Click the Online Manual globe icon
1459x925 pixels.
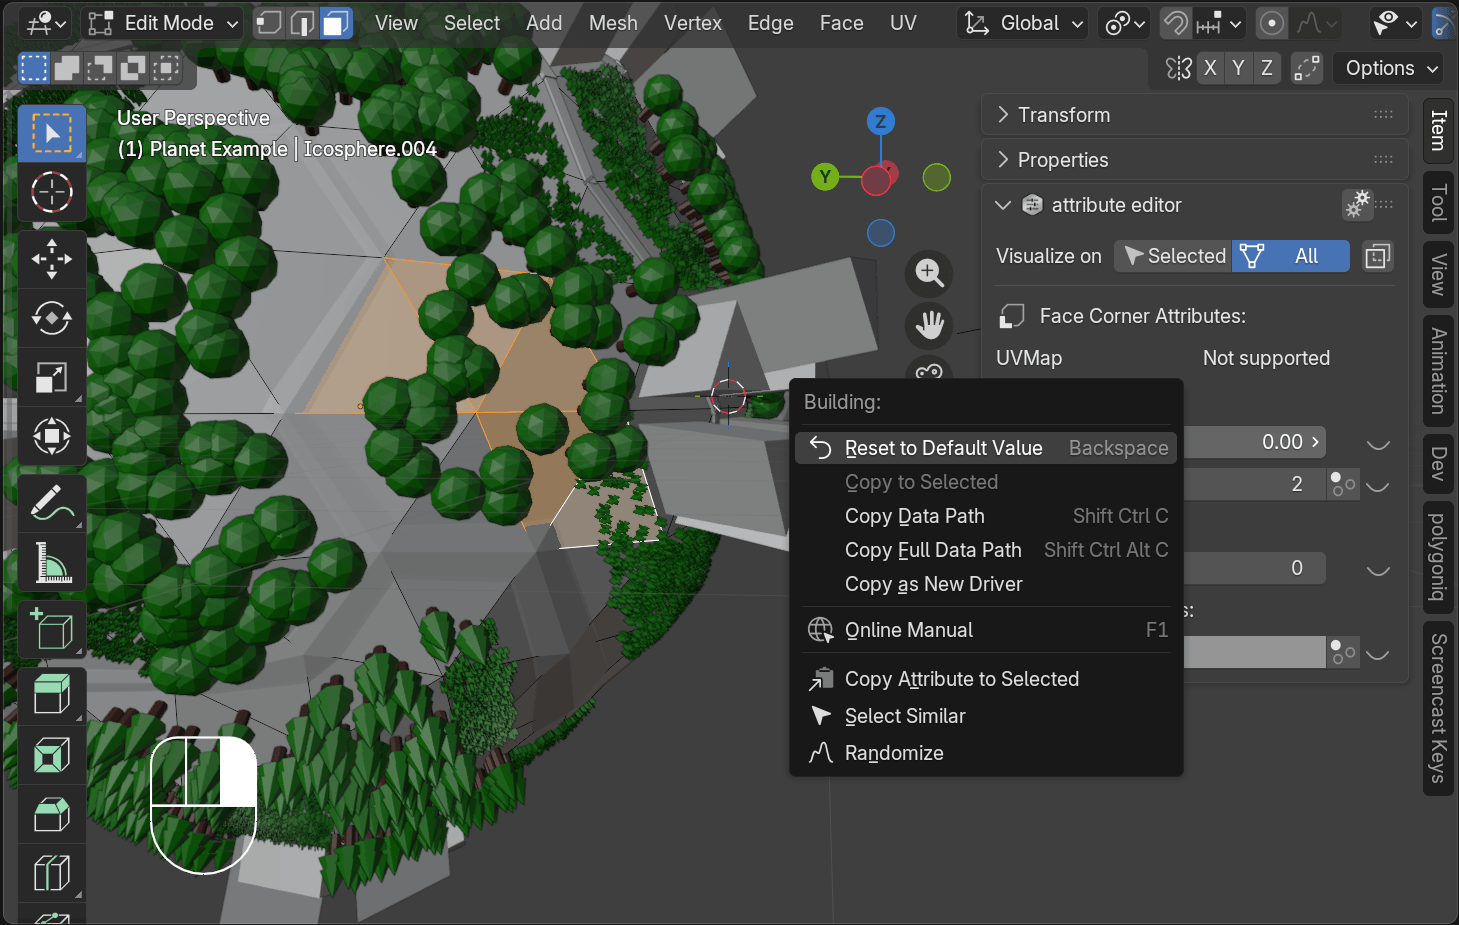(820, 630)
